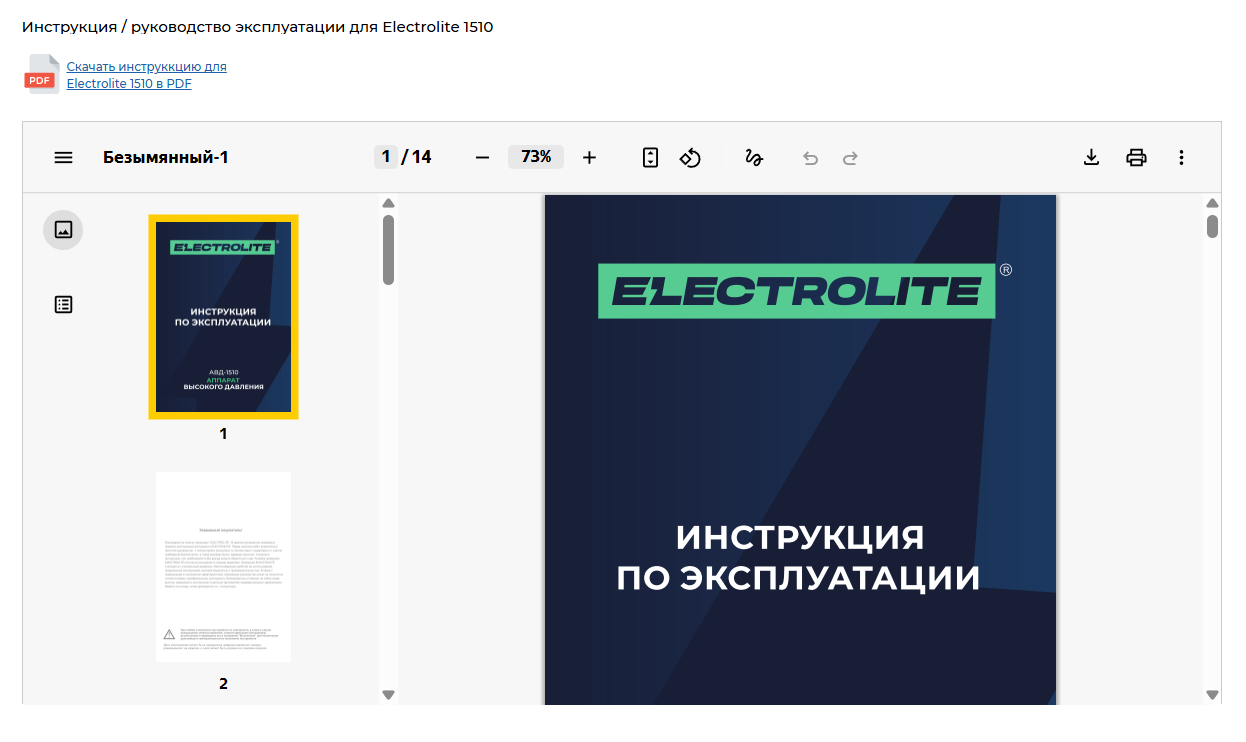This screenshot has height=742, width=1246.
Task: Click the zoom out minus icon
Action: pos(482,157)
